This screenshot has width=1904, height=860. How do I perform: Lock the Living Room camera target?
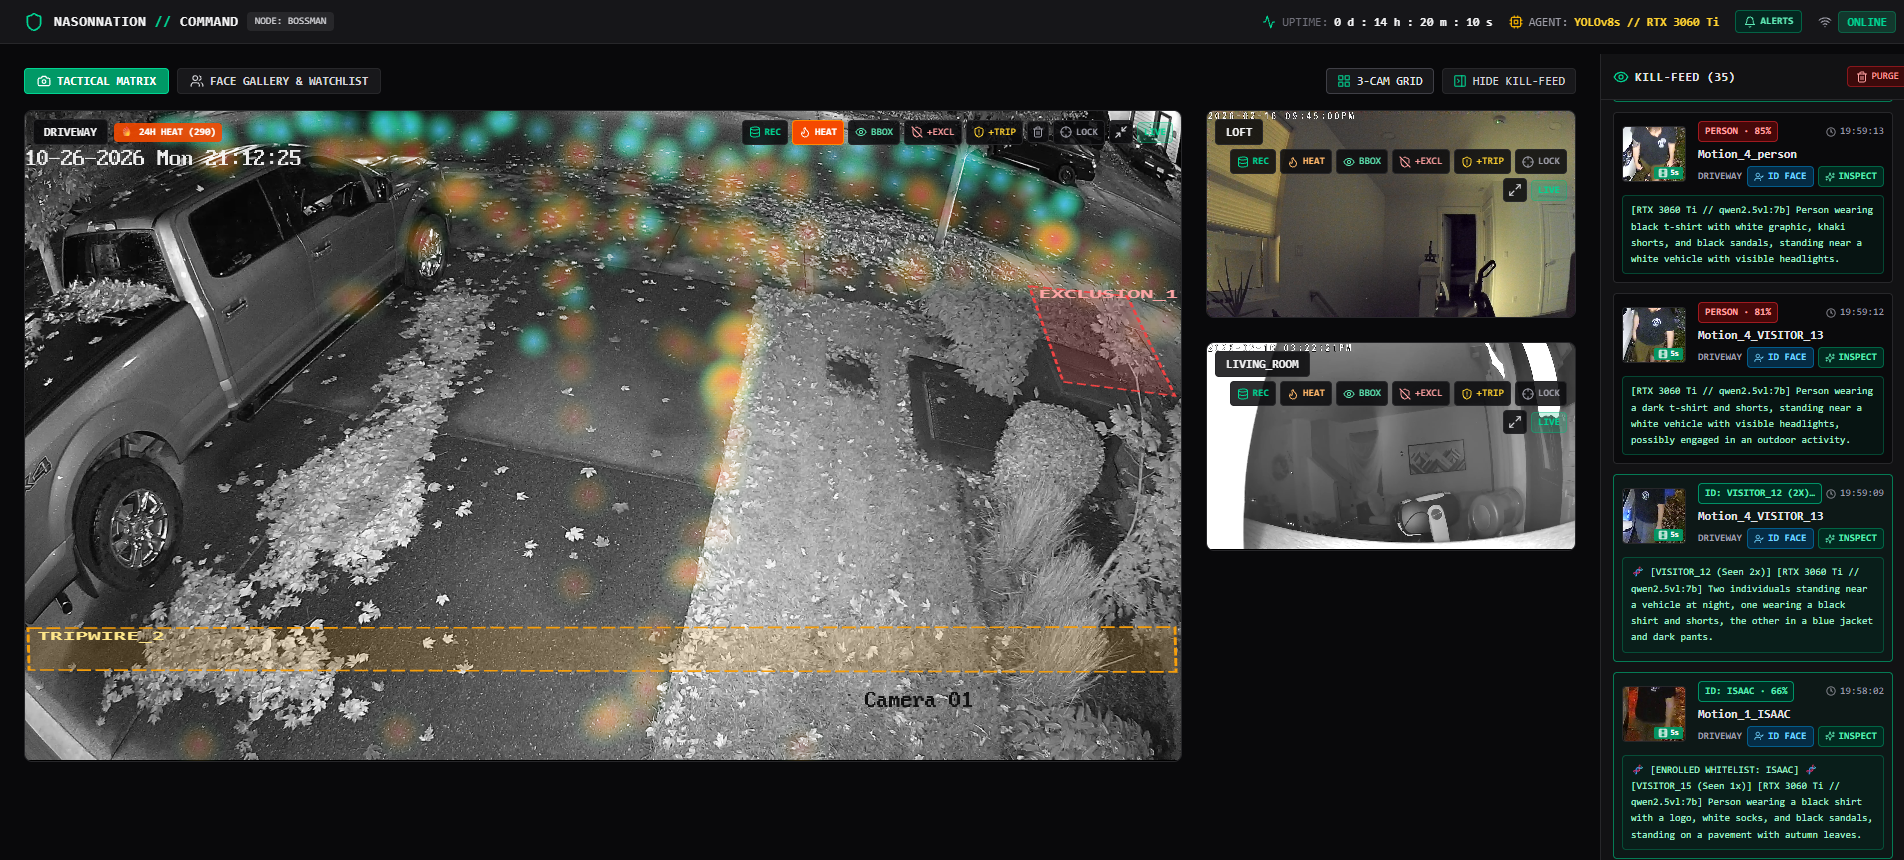[x=1541, y=393]
